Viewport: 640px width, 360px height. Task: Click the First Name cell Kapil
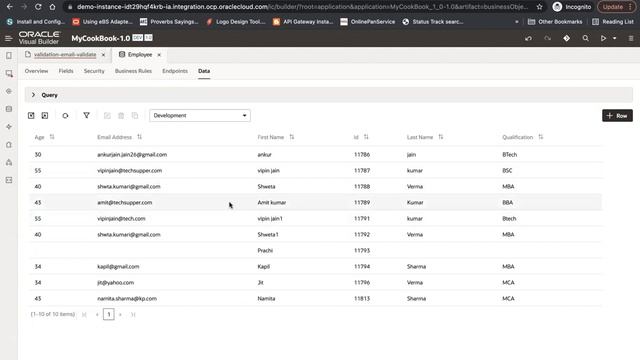[x=264, y=267]
